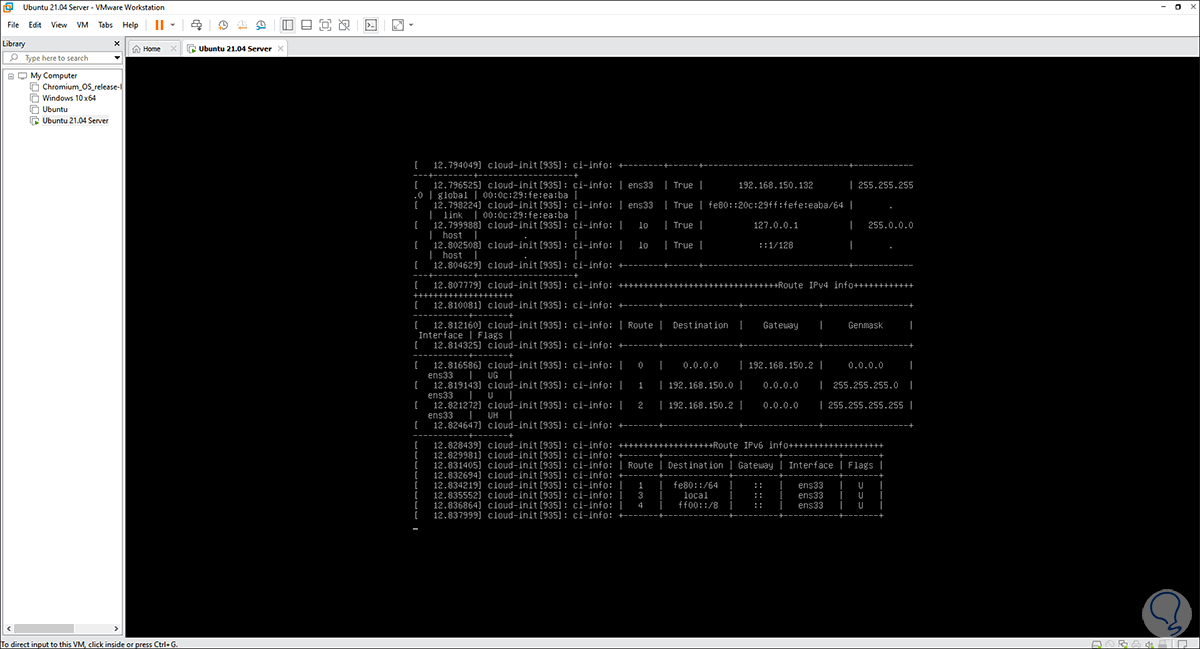Open the VM menu

click(x=83, y=24)
